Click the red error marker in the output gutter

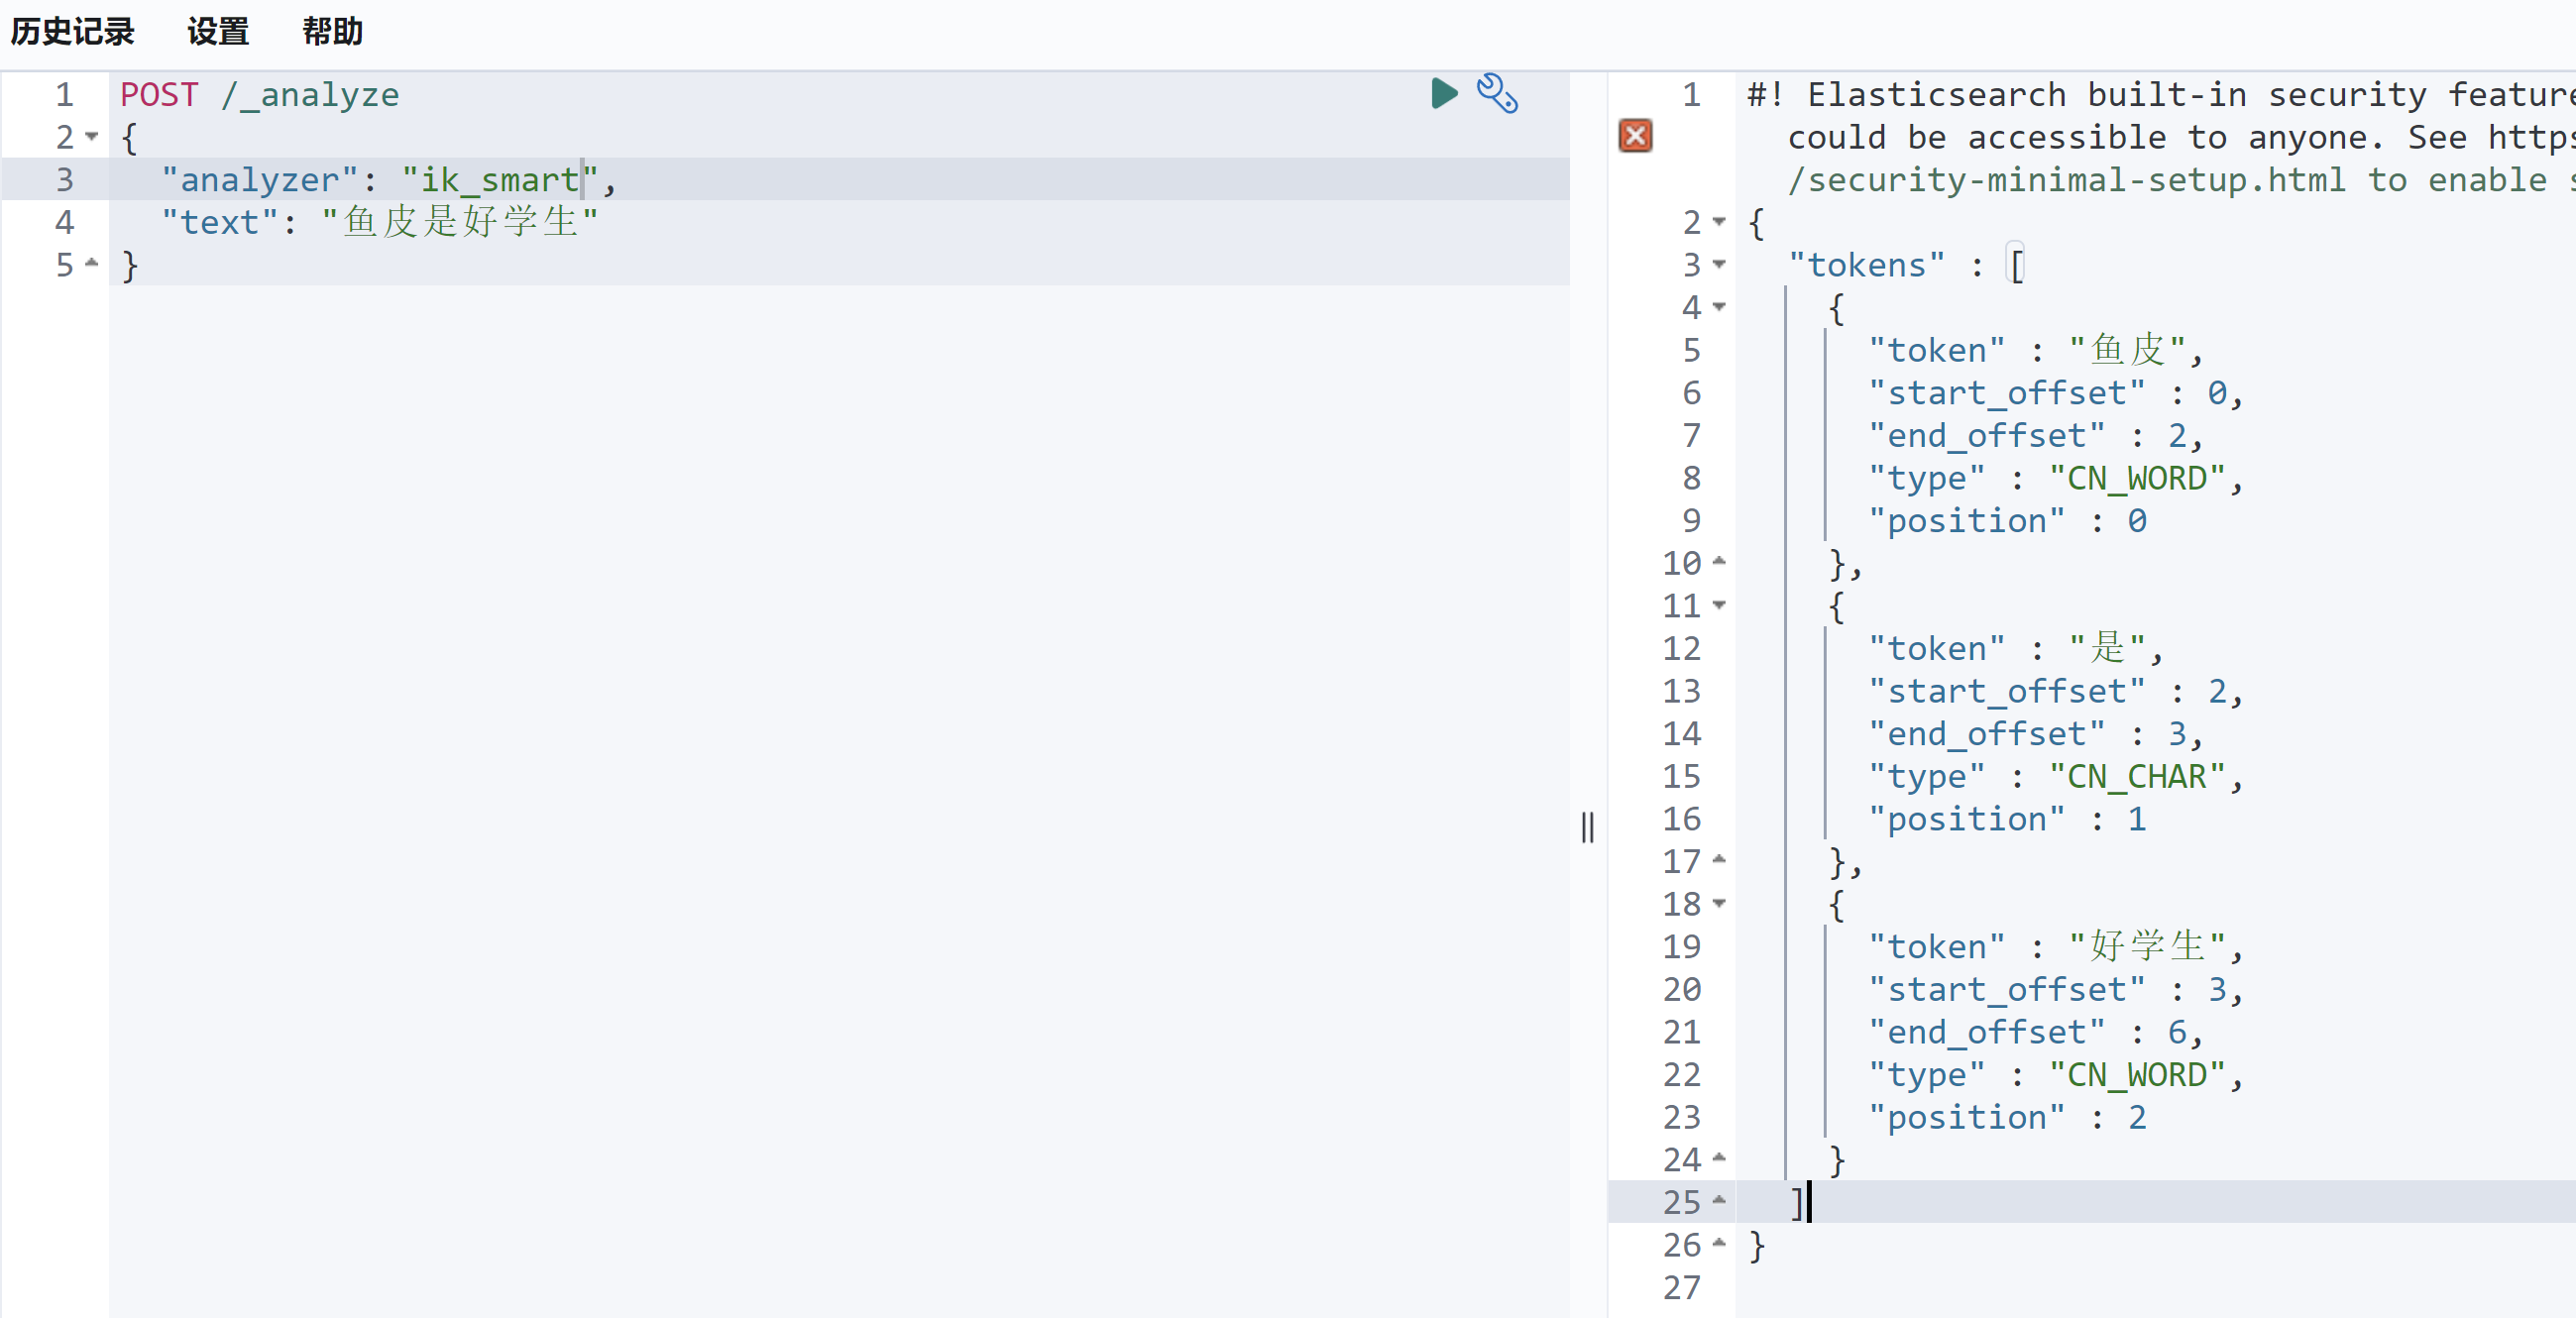pos(1635,136)
